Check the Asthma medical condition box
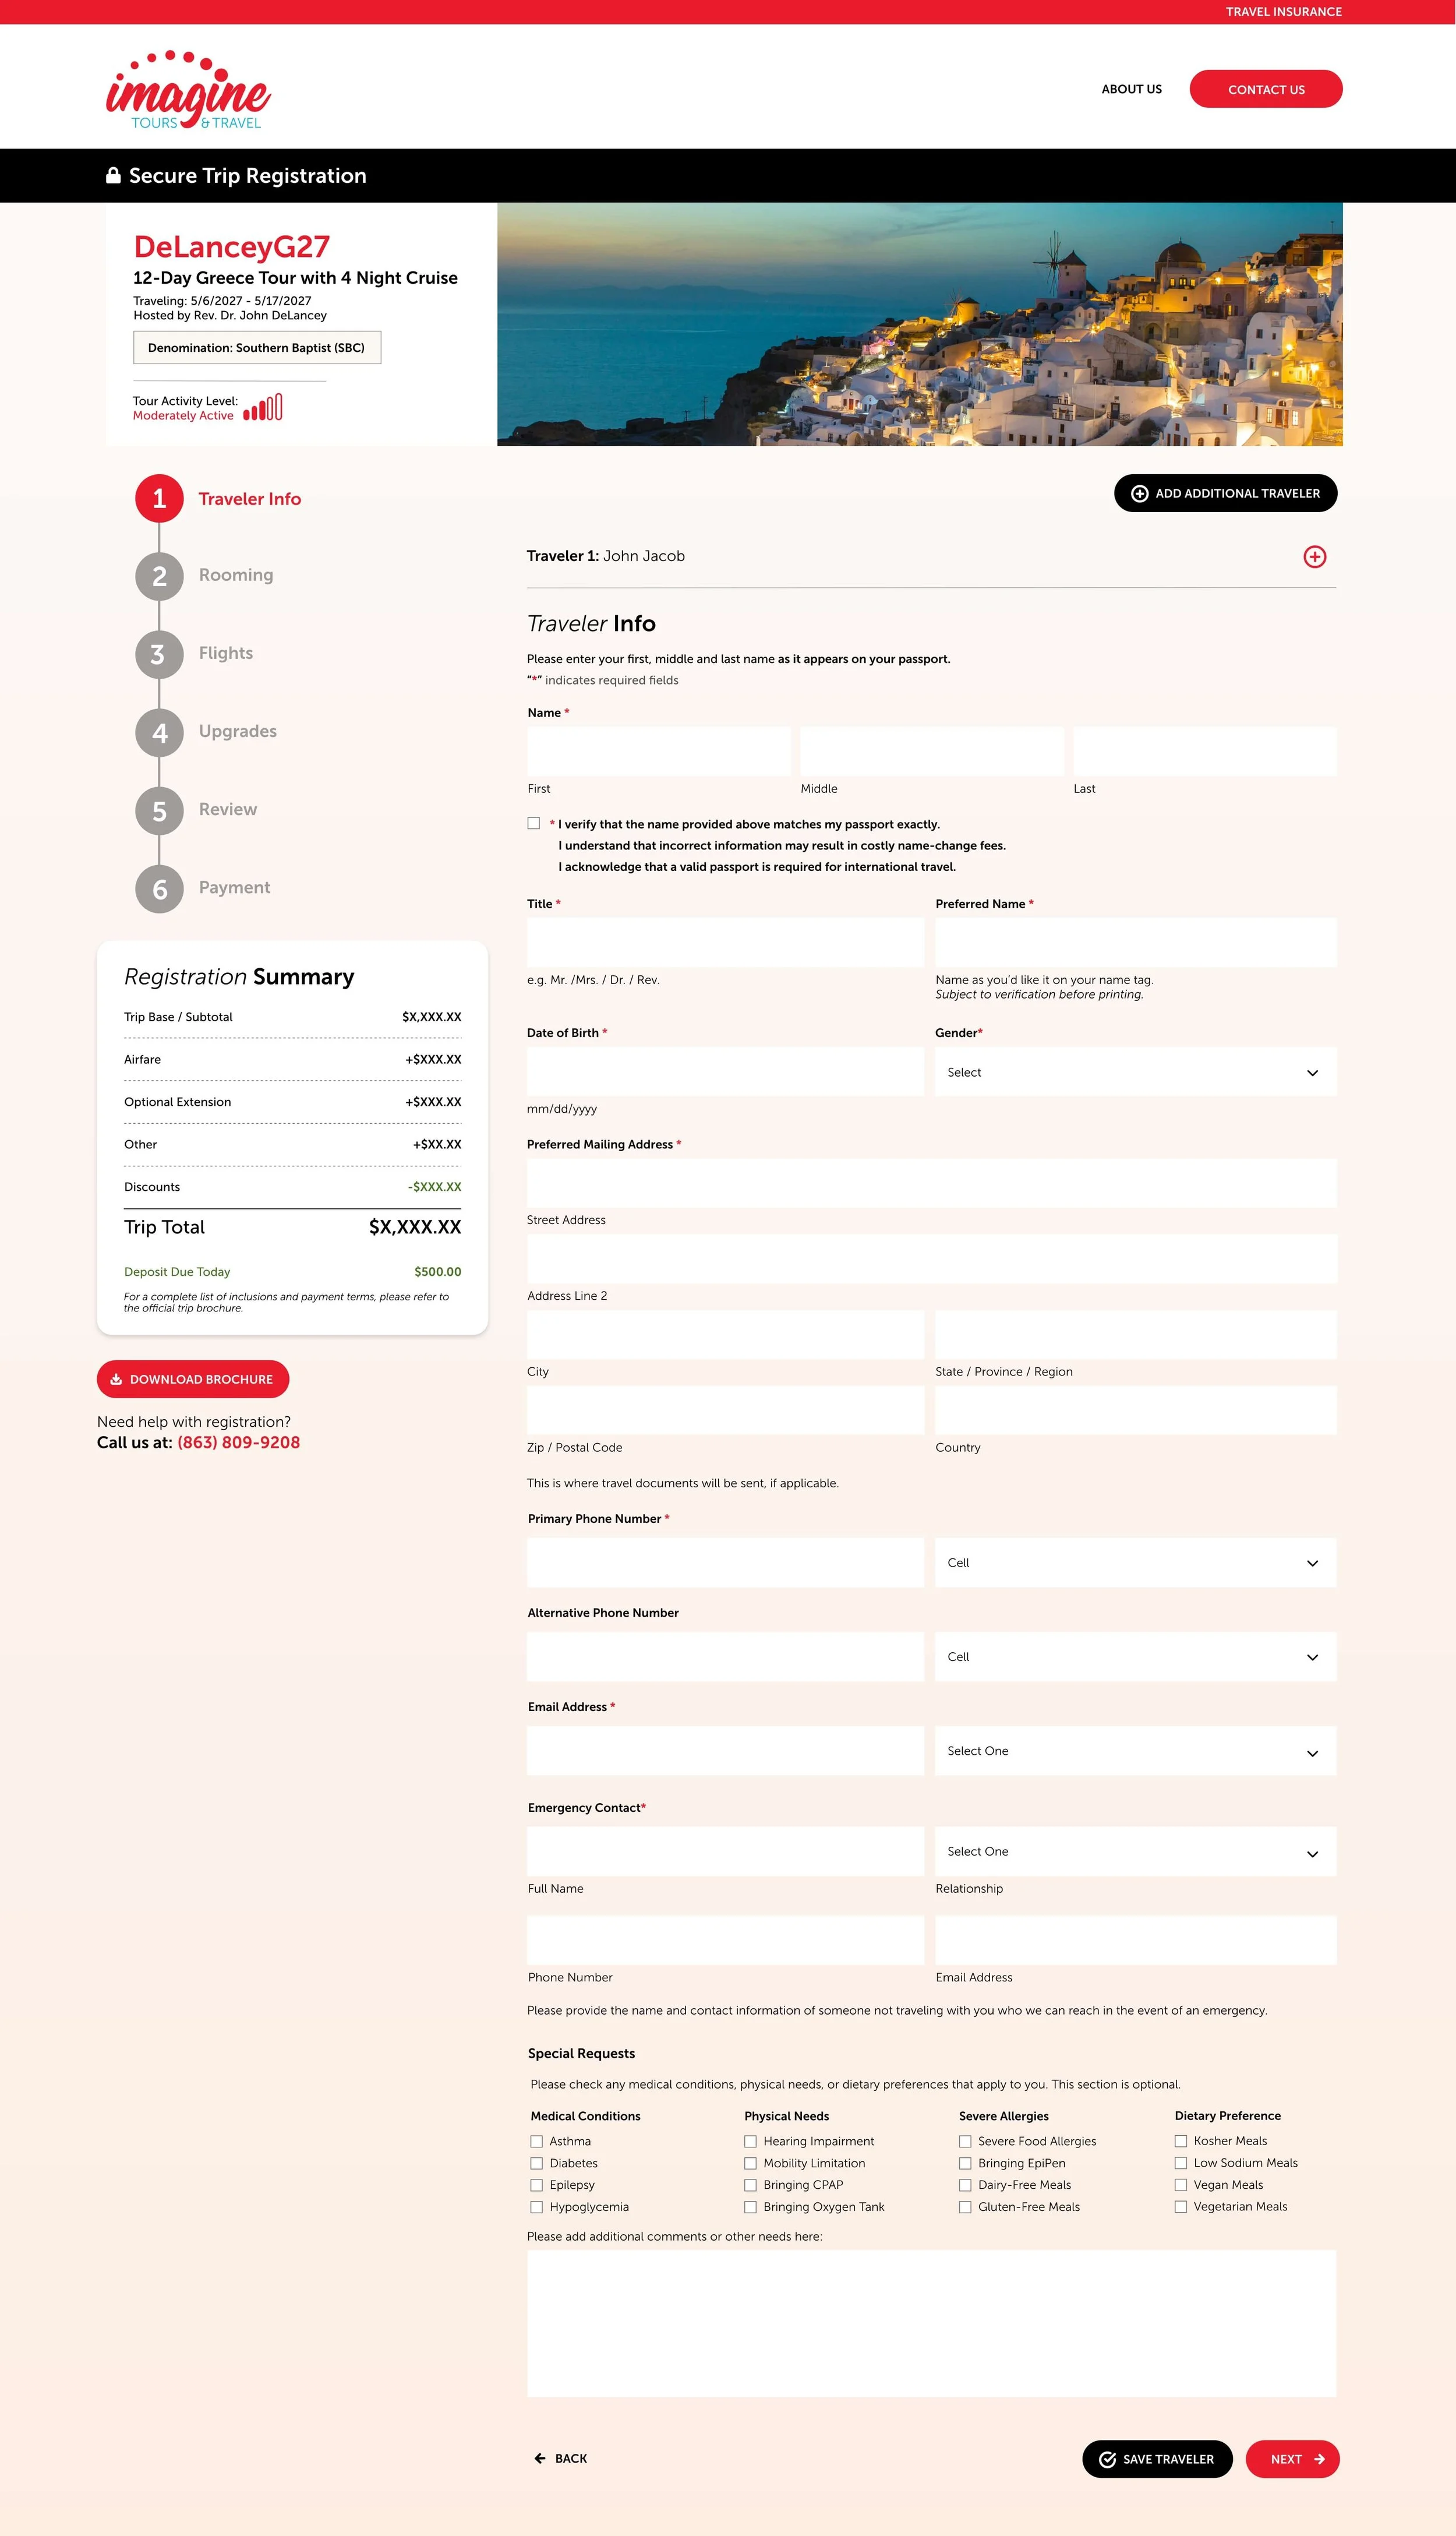The width and height of the screenshot is (1456, 2536). 537,2141
